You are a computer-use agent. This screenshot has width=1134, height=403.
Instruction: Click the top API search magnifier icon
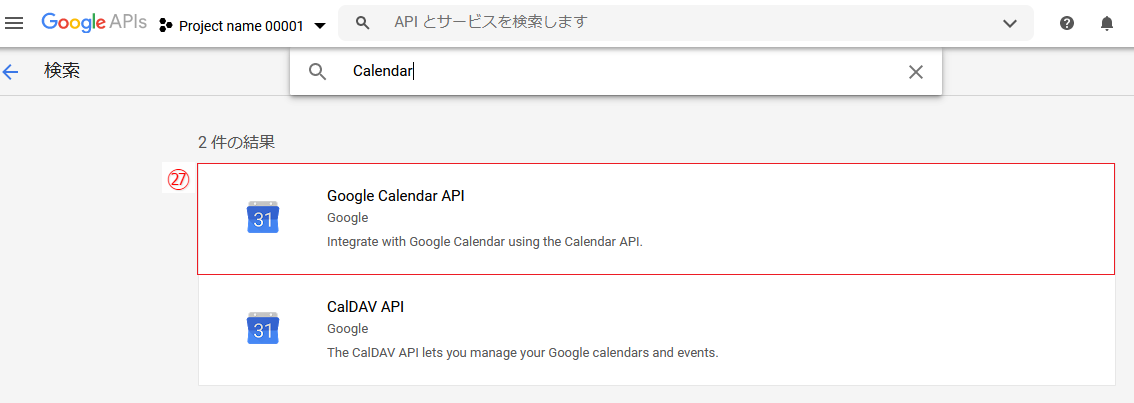(363, 22)
